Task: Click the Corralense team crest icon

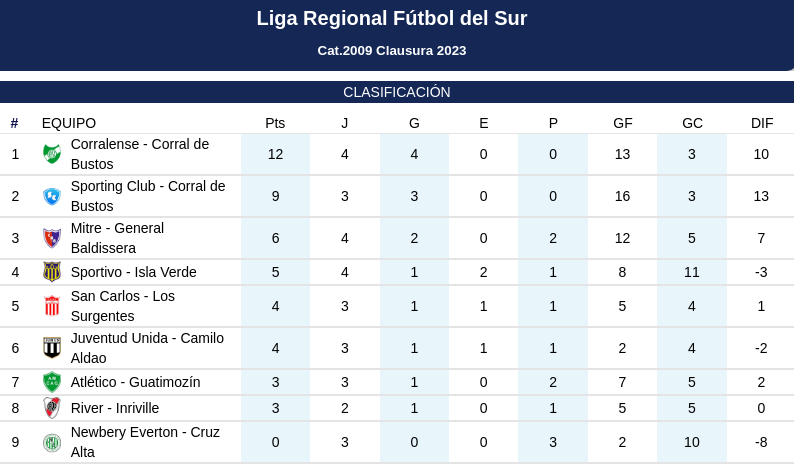Action: (x=52, y=154)
